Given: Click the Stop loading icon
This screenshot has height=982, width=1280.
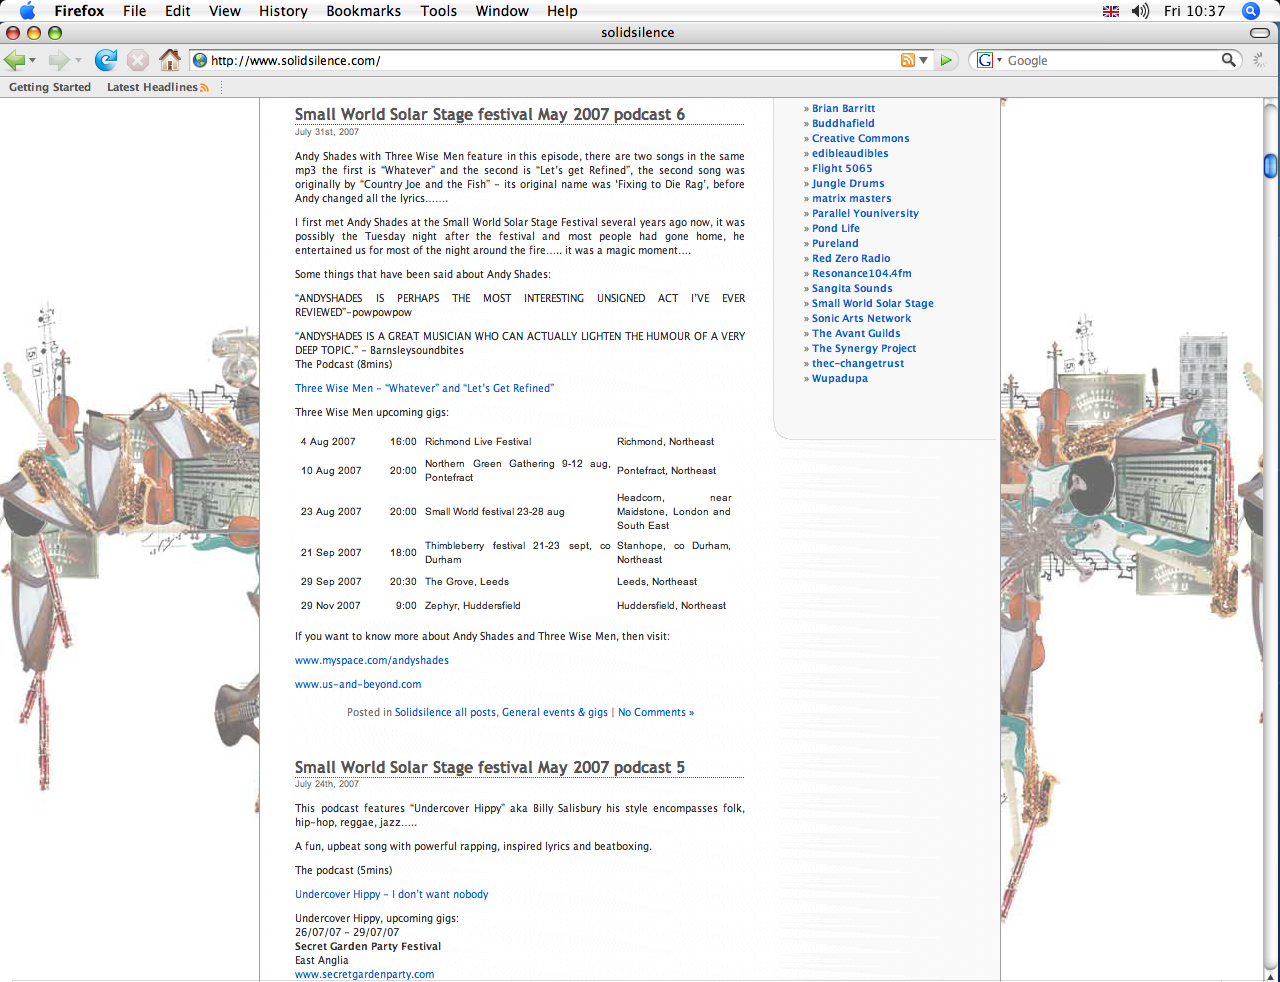Looking at the screenshot, I should pyautogui.click(x=138, y=60).
